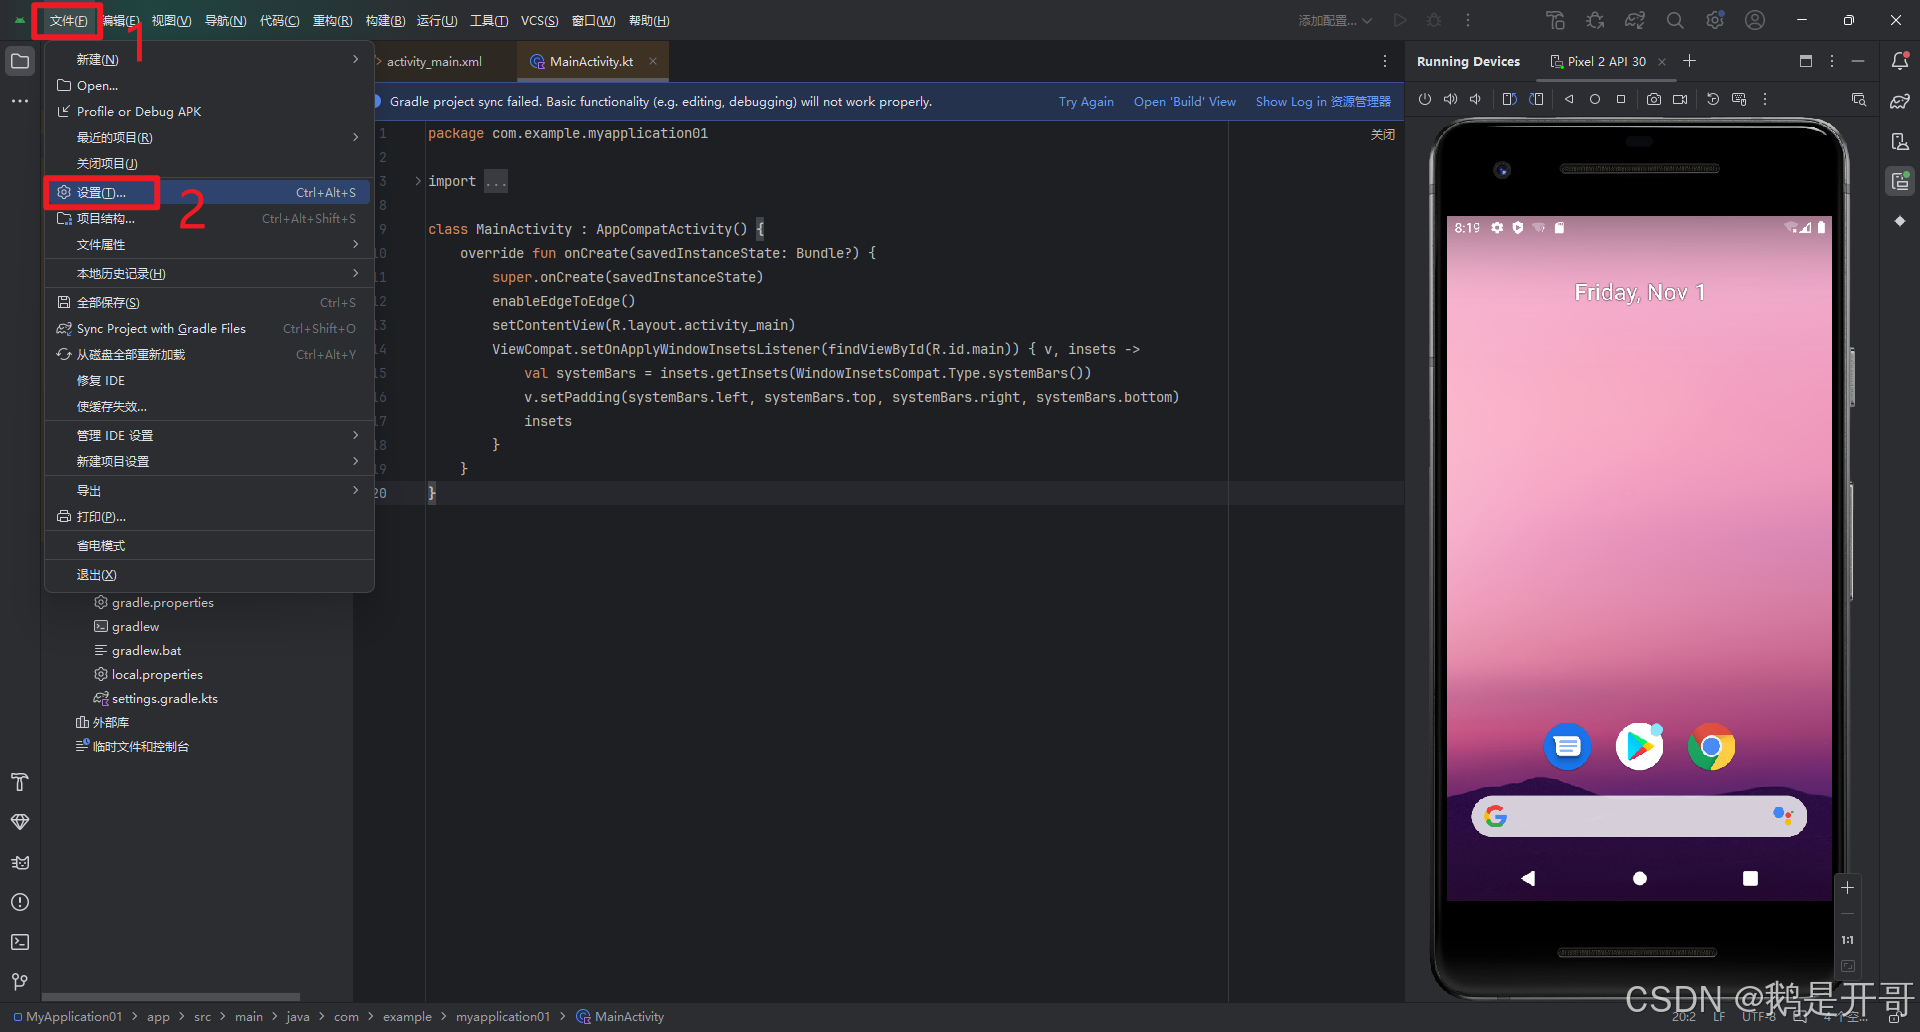Choose 全部保存(S) menu item
Viewport: 1920px width, 1032px height.
(209, 302)
